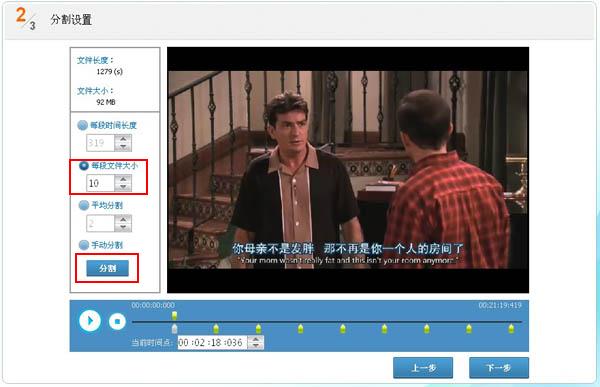Go back with the 上一步 button
The image size is (600, 387).
[x=423, y=368]
